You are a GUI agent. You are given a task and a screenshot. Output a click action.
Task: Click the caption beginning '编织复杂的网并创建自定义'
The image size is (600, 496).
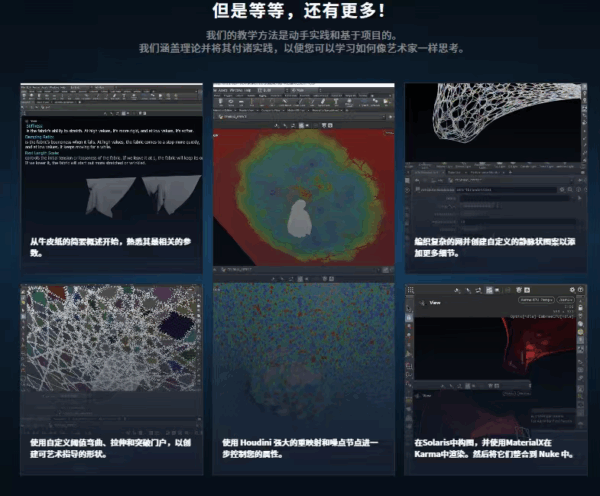[495, 247]
